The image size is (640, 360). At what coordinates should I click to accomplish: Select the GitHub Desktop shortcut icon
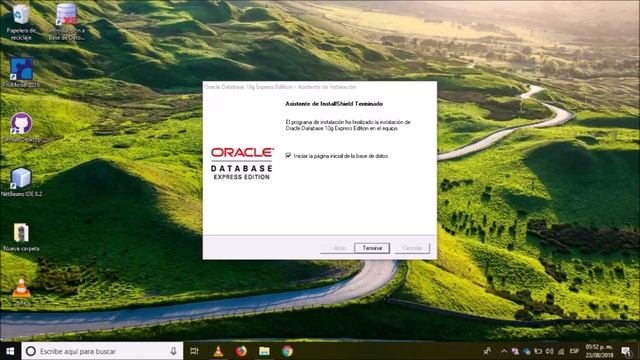[21, 127]
